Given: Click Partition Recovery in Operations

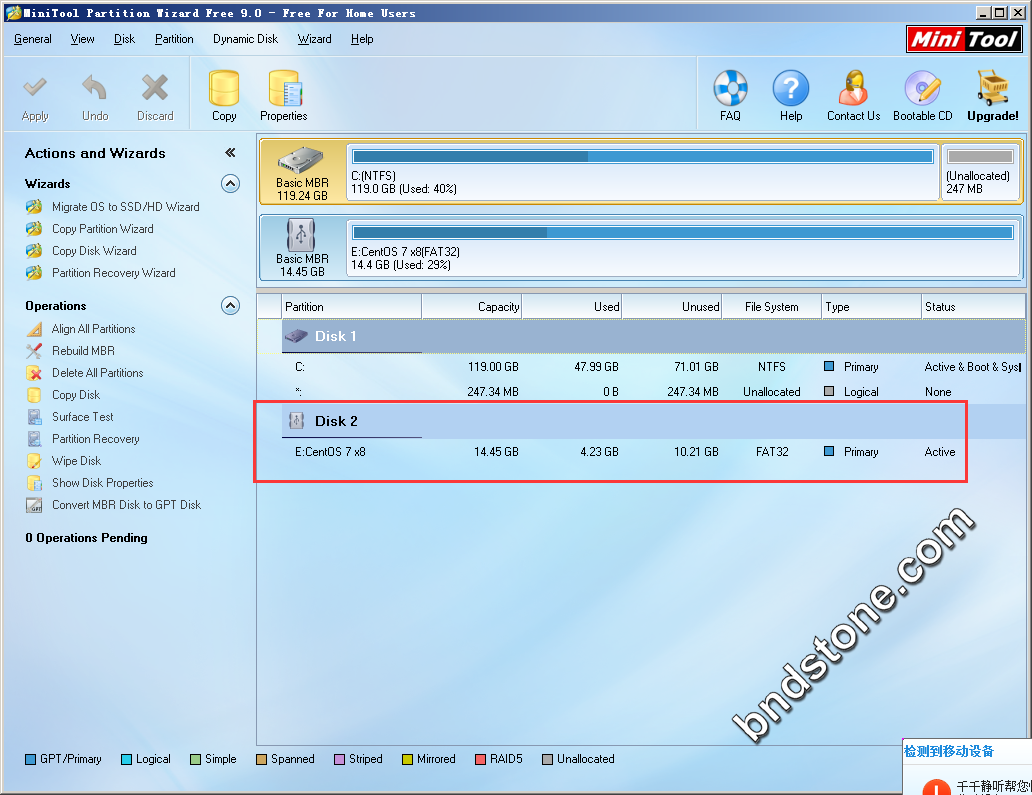Looking at the screenshot, I should coord(95,439).
